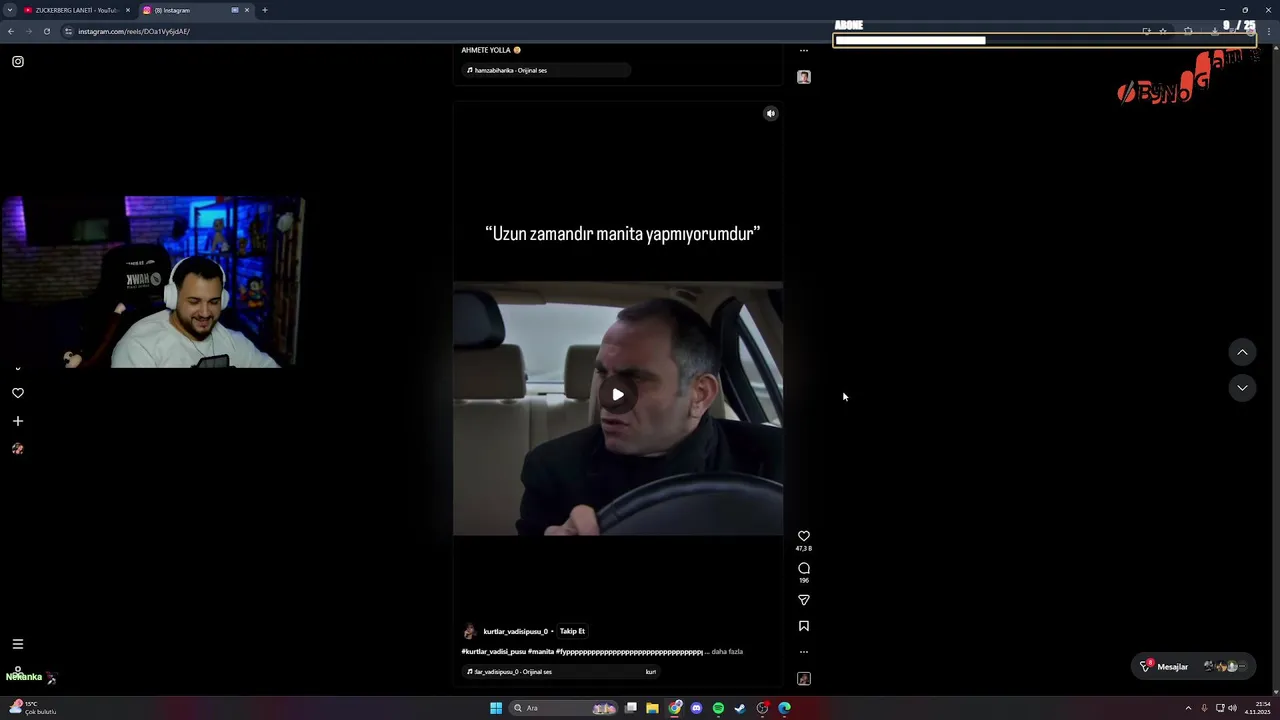The width and height of the screenshot is (1280, 720).
Task: Click the Instagram logo icon in sidebar
Action: (18, 62)
